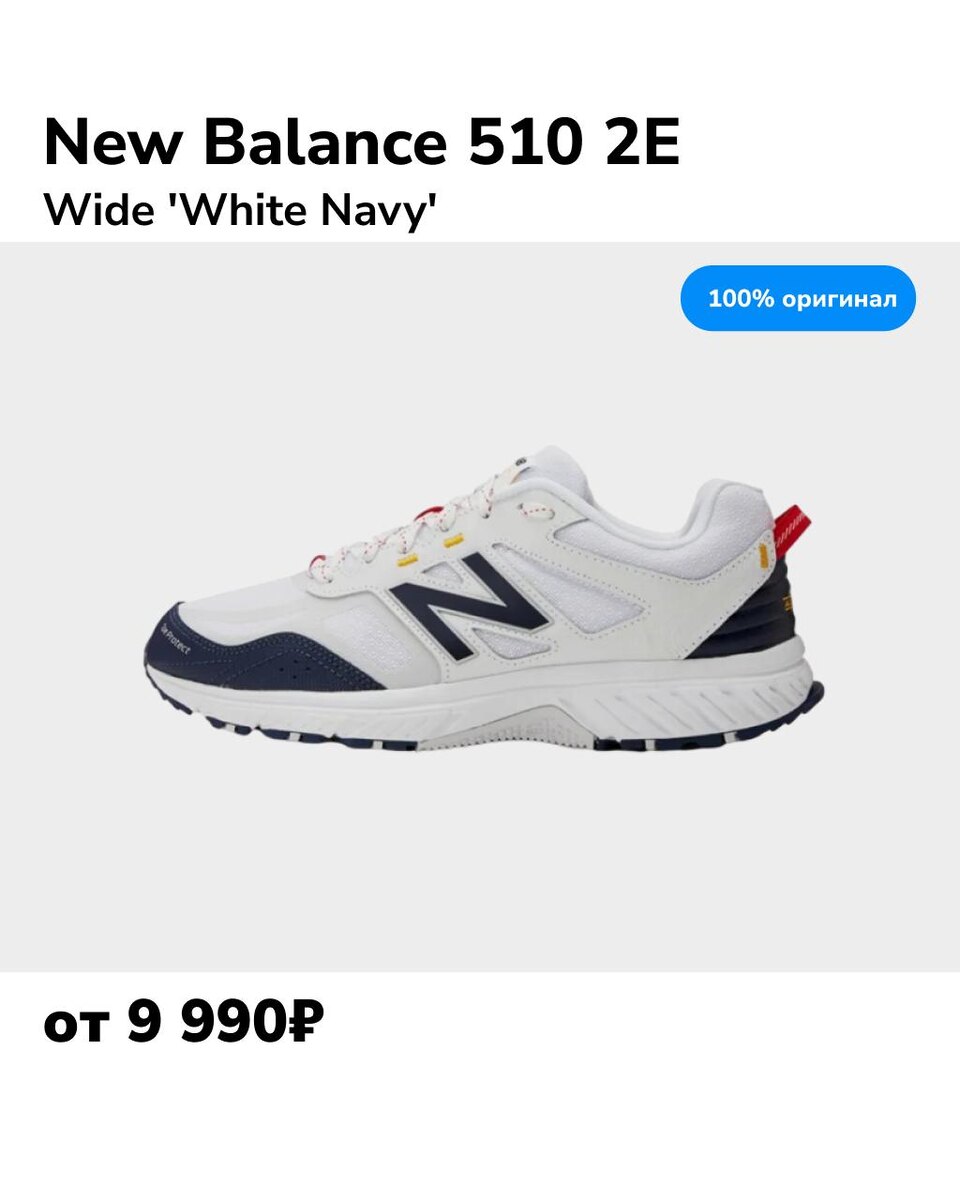Image resolution: width=960 pixels, height=1200 pixels.
Task: Click the Wide 'White Navy' subtitle
Action: pos(242,211)
